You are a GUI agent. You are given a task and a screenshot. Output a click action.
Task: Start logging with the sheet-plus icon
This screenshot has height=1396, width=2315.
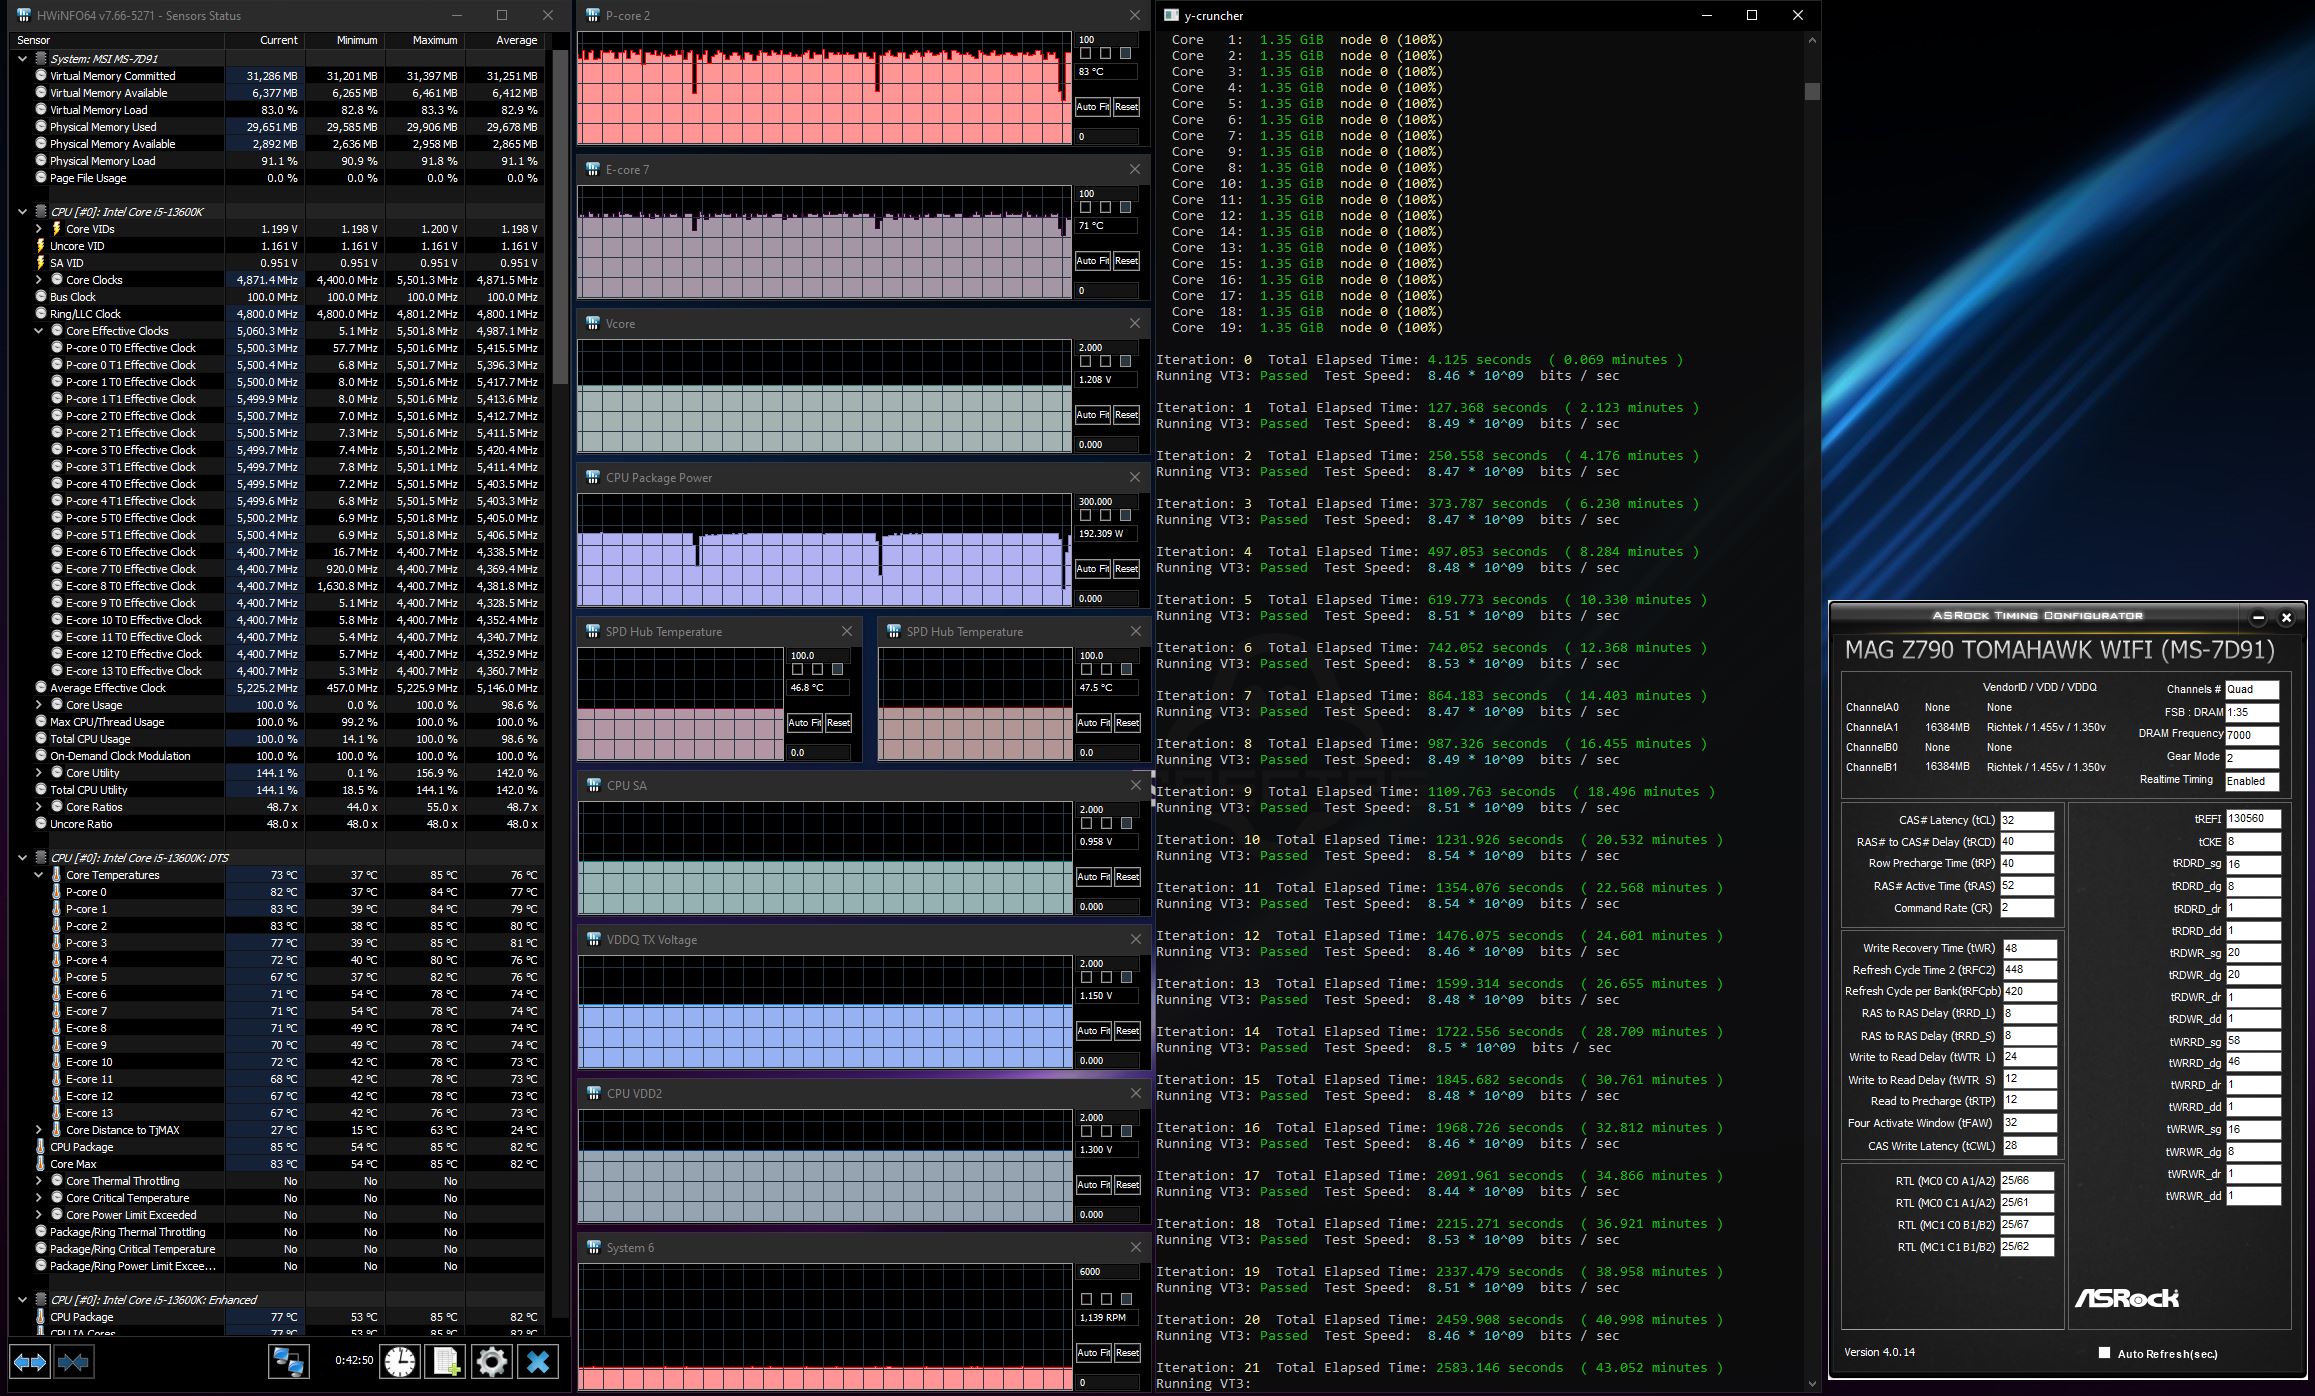(x=445, y=1362)
